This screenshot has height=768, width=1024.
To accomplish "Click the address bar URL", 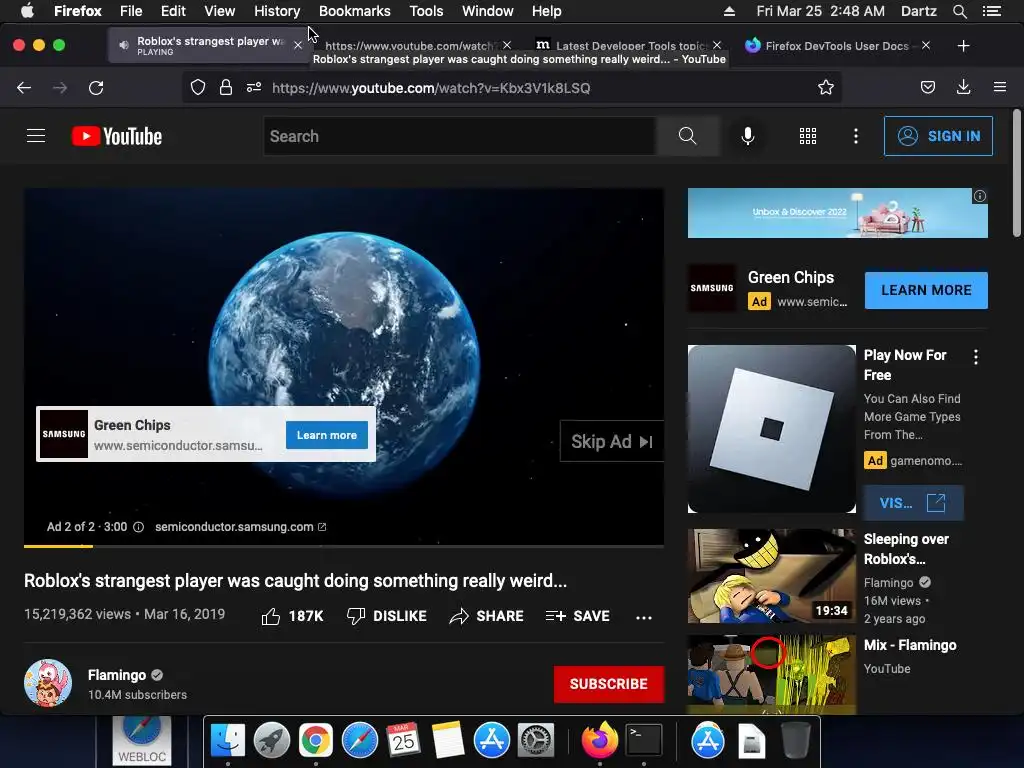I will (x=431, y=88).
